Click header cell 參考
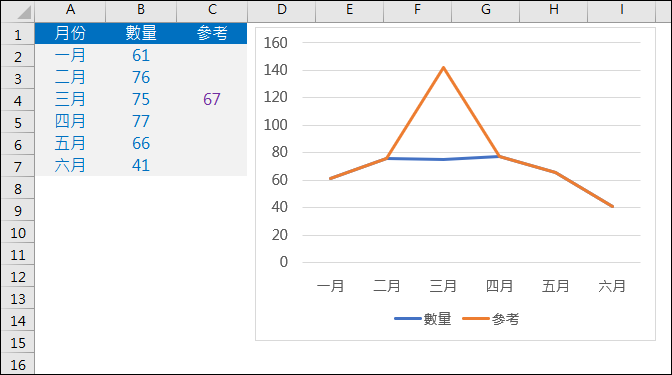The image size is (672, 375). 212,33
